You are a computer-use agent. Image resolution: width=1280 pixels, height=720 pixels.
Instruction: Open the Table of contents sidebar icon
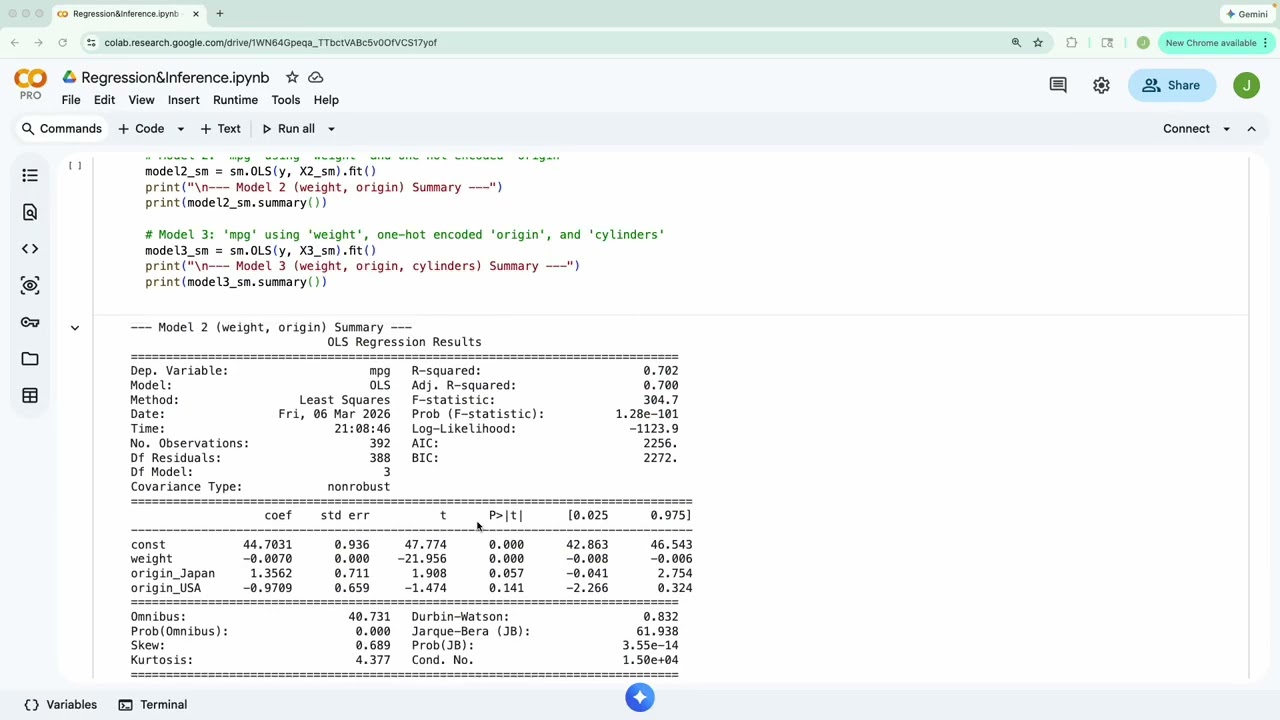click(30, 175)
